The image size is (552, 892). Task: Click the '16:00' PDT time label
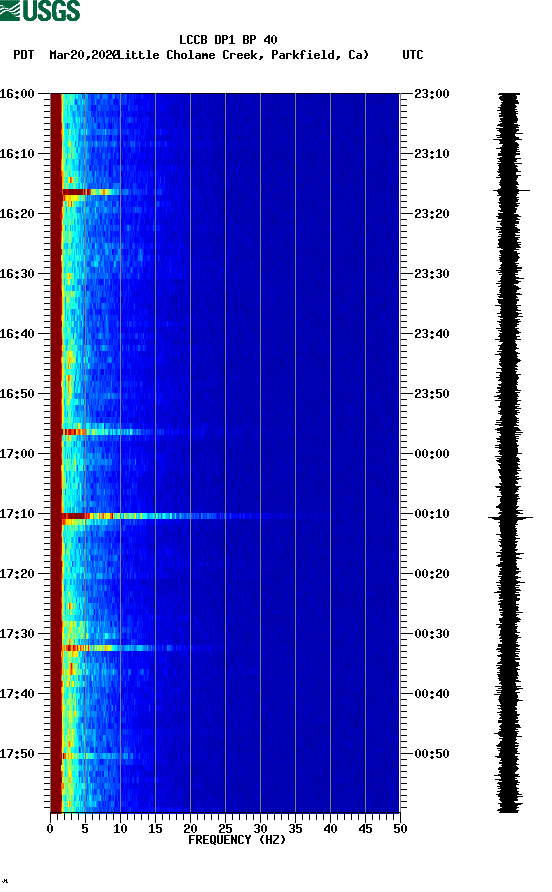17,94
